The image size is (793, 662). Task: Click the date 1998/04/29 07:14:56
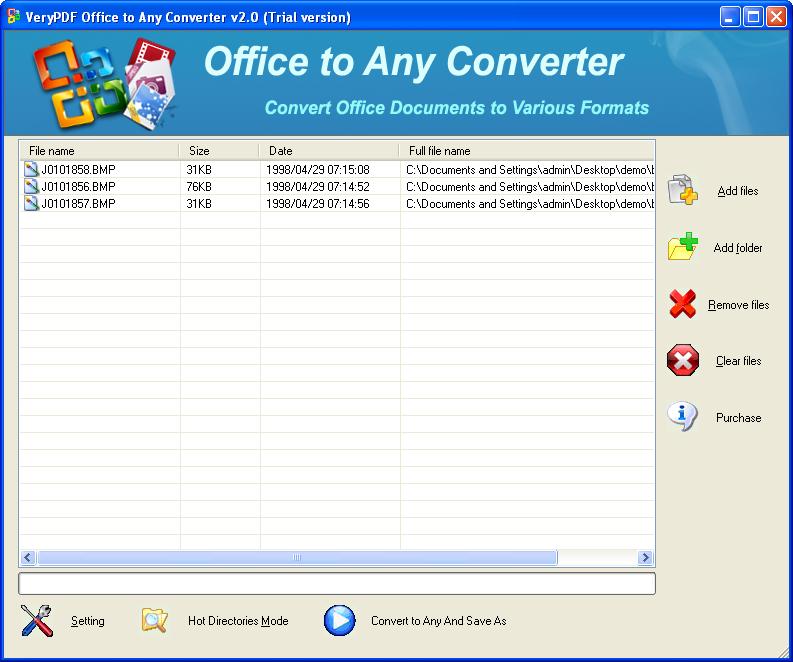coord(318,204)
